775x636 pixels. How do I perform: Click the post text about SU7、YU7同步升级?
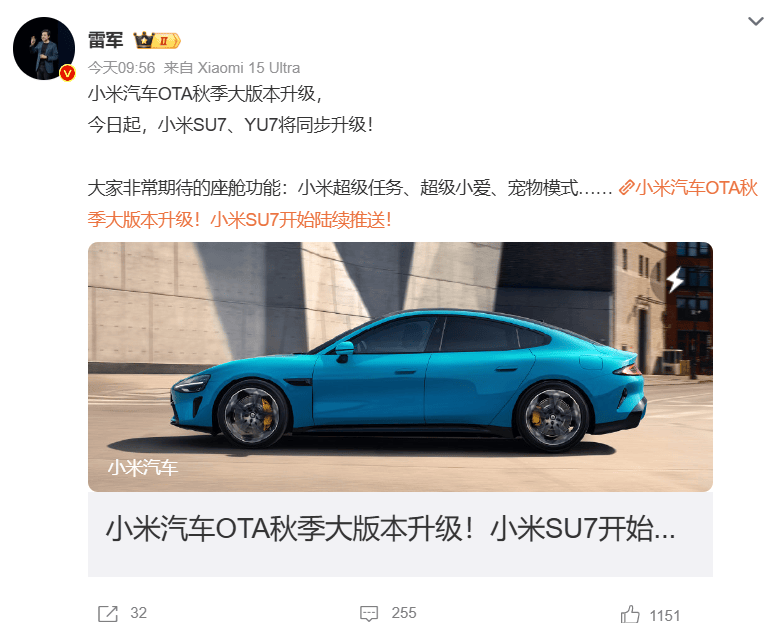(230, 125)
